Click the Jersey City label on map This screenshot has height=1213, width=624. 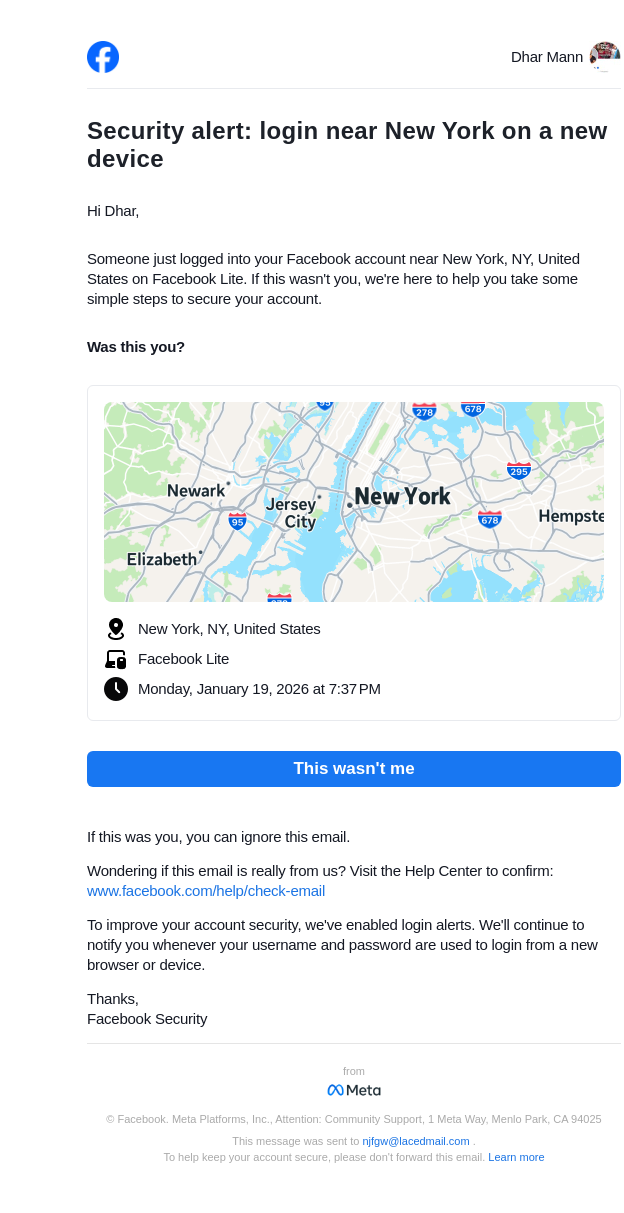[x=291, y=513]
